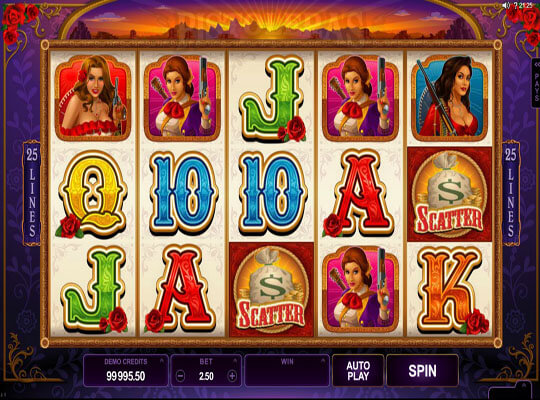540x400 pixels.
Task: Click the Scatter money bag on reel three
Action: pos(271,289)
